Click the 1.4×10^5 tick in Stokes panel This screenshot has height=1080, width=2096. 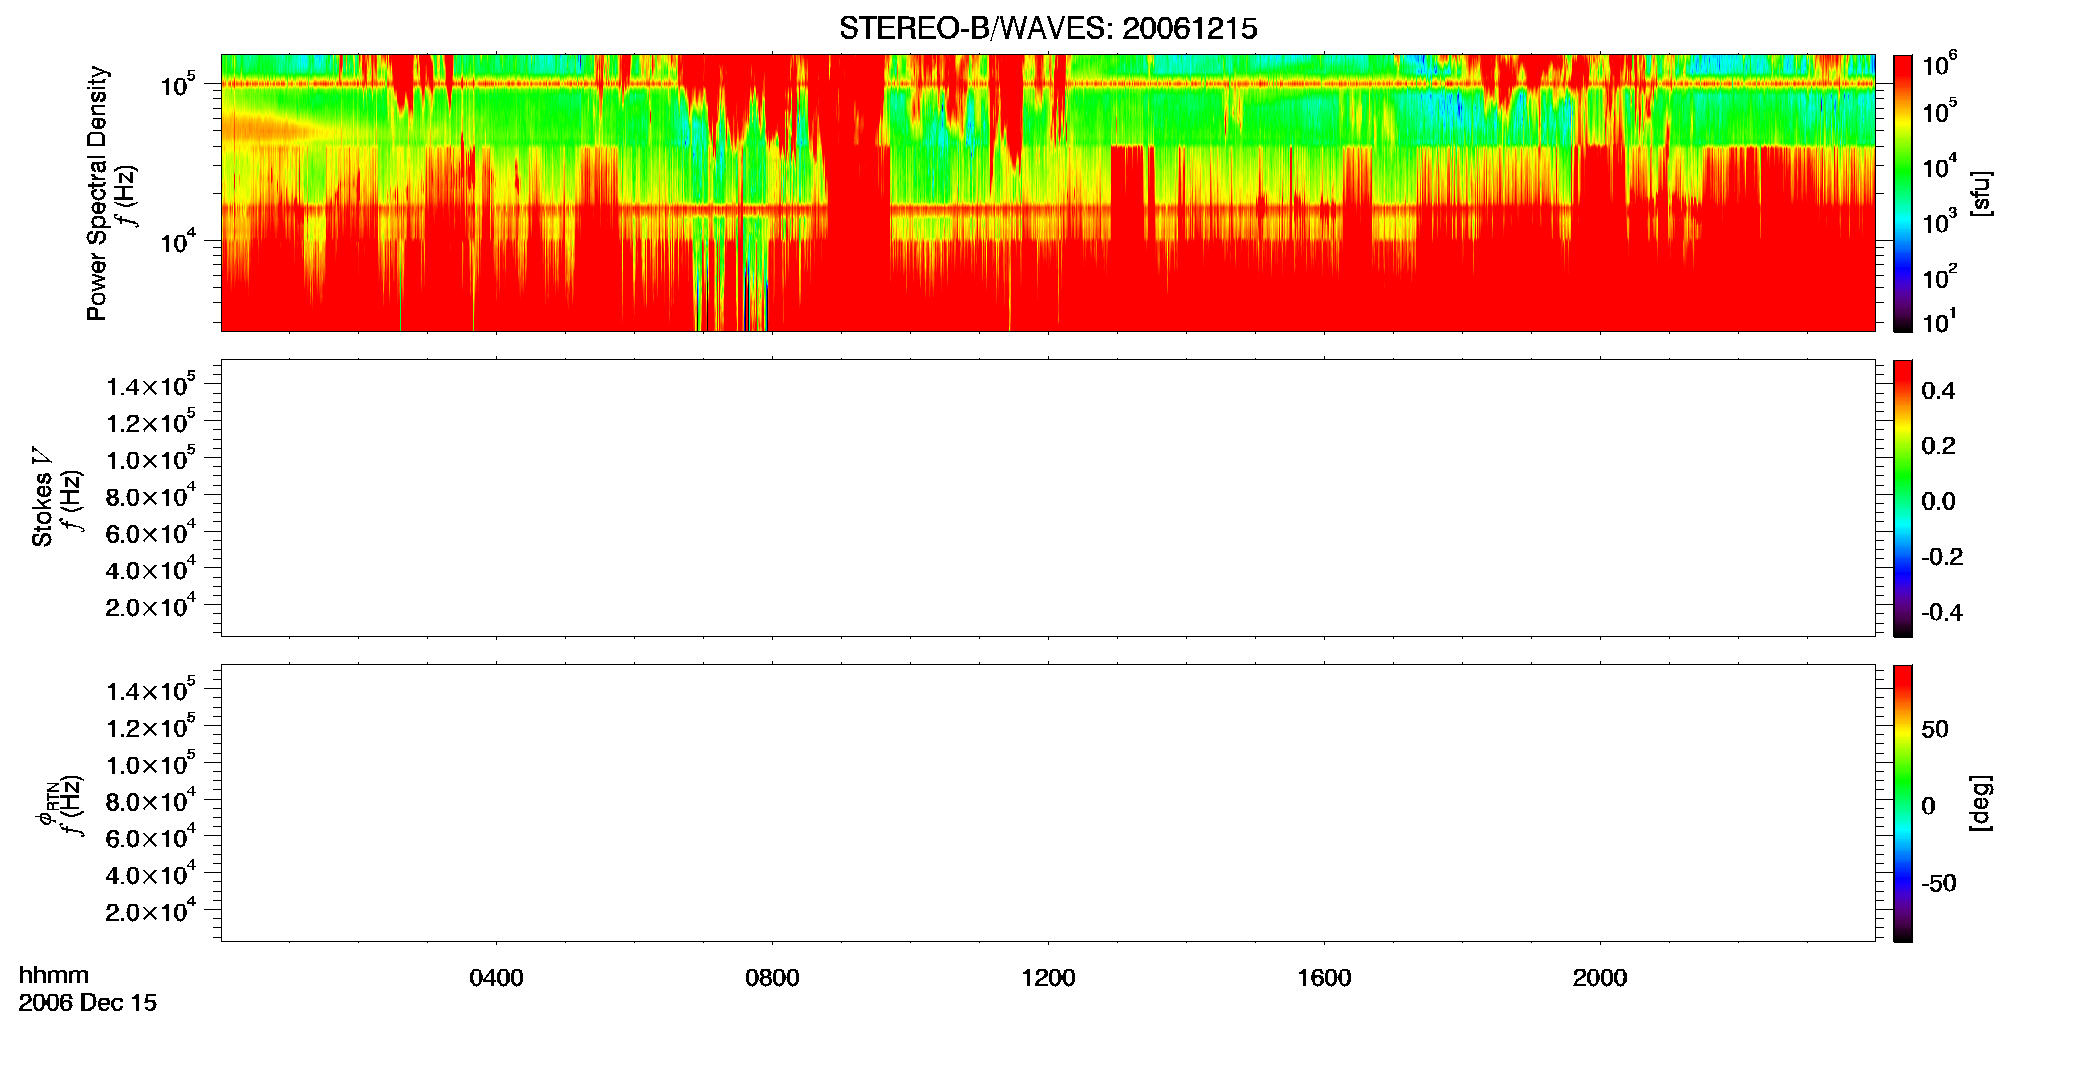[x=151, y=384]
